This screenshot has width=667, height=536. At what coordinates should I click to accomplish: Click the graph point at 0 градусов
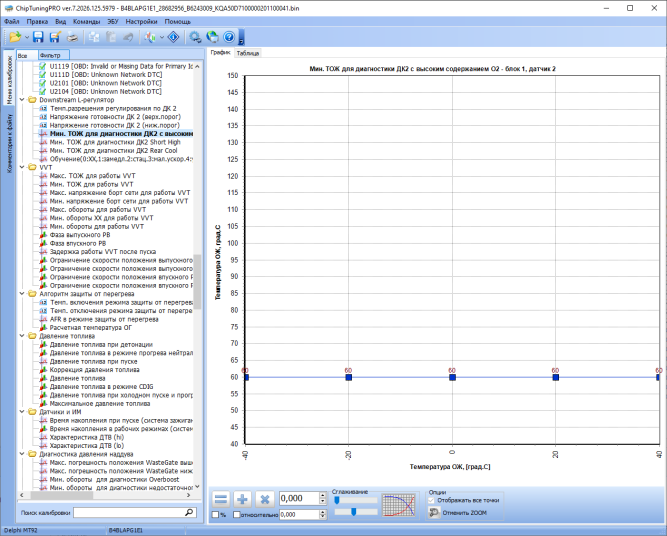[452, 377]
